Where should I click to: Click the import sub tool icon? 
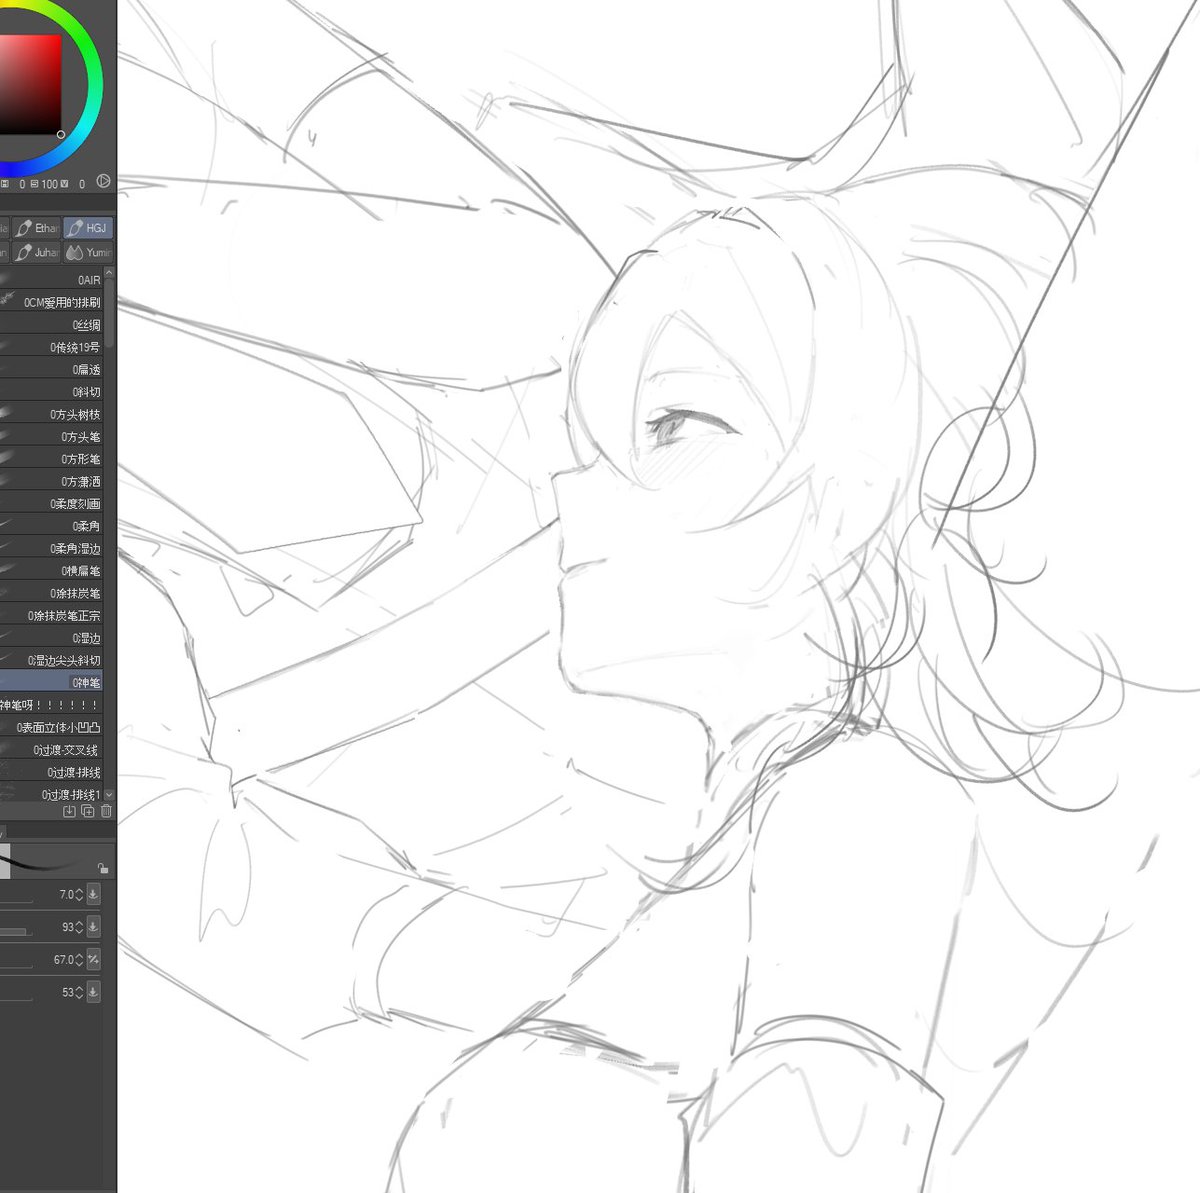[x=69, y=811]
